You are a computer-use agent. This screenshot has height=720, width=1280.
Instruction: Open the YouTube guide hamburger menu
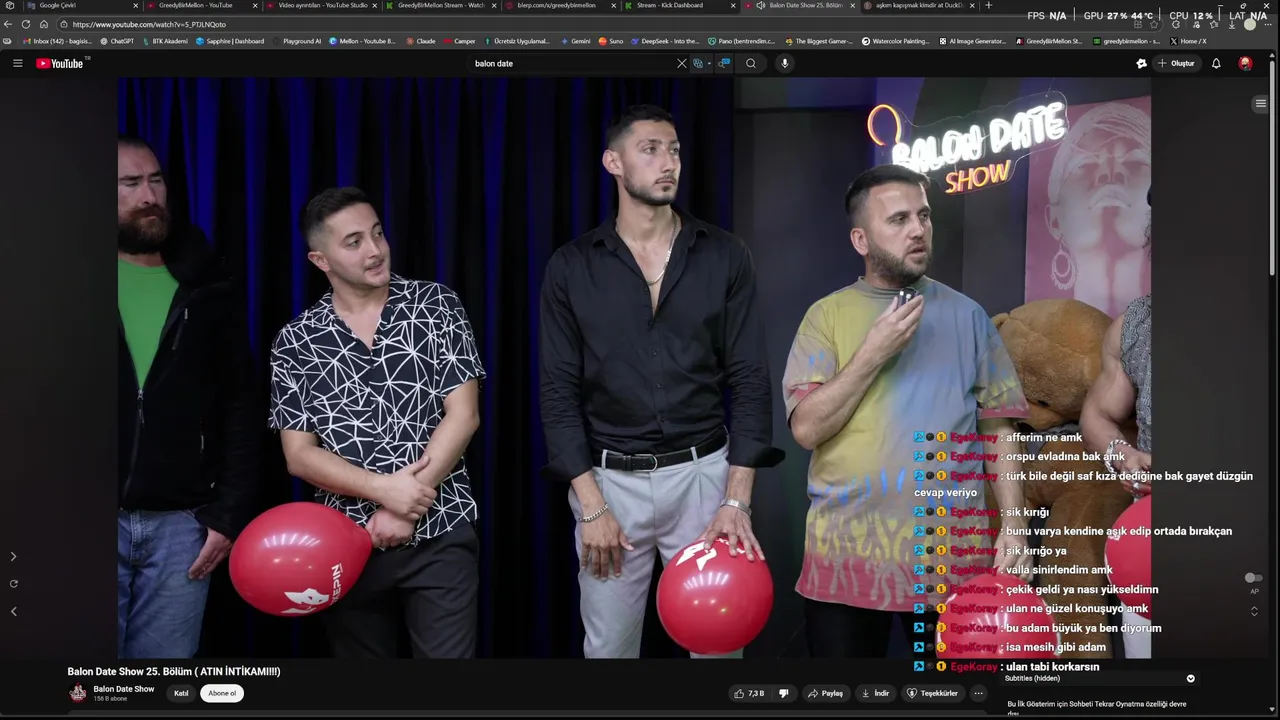click(x=17, y=63)
